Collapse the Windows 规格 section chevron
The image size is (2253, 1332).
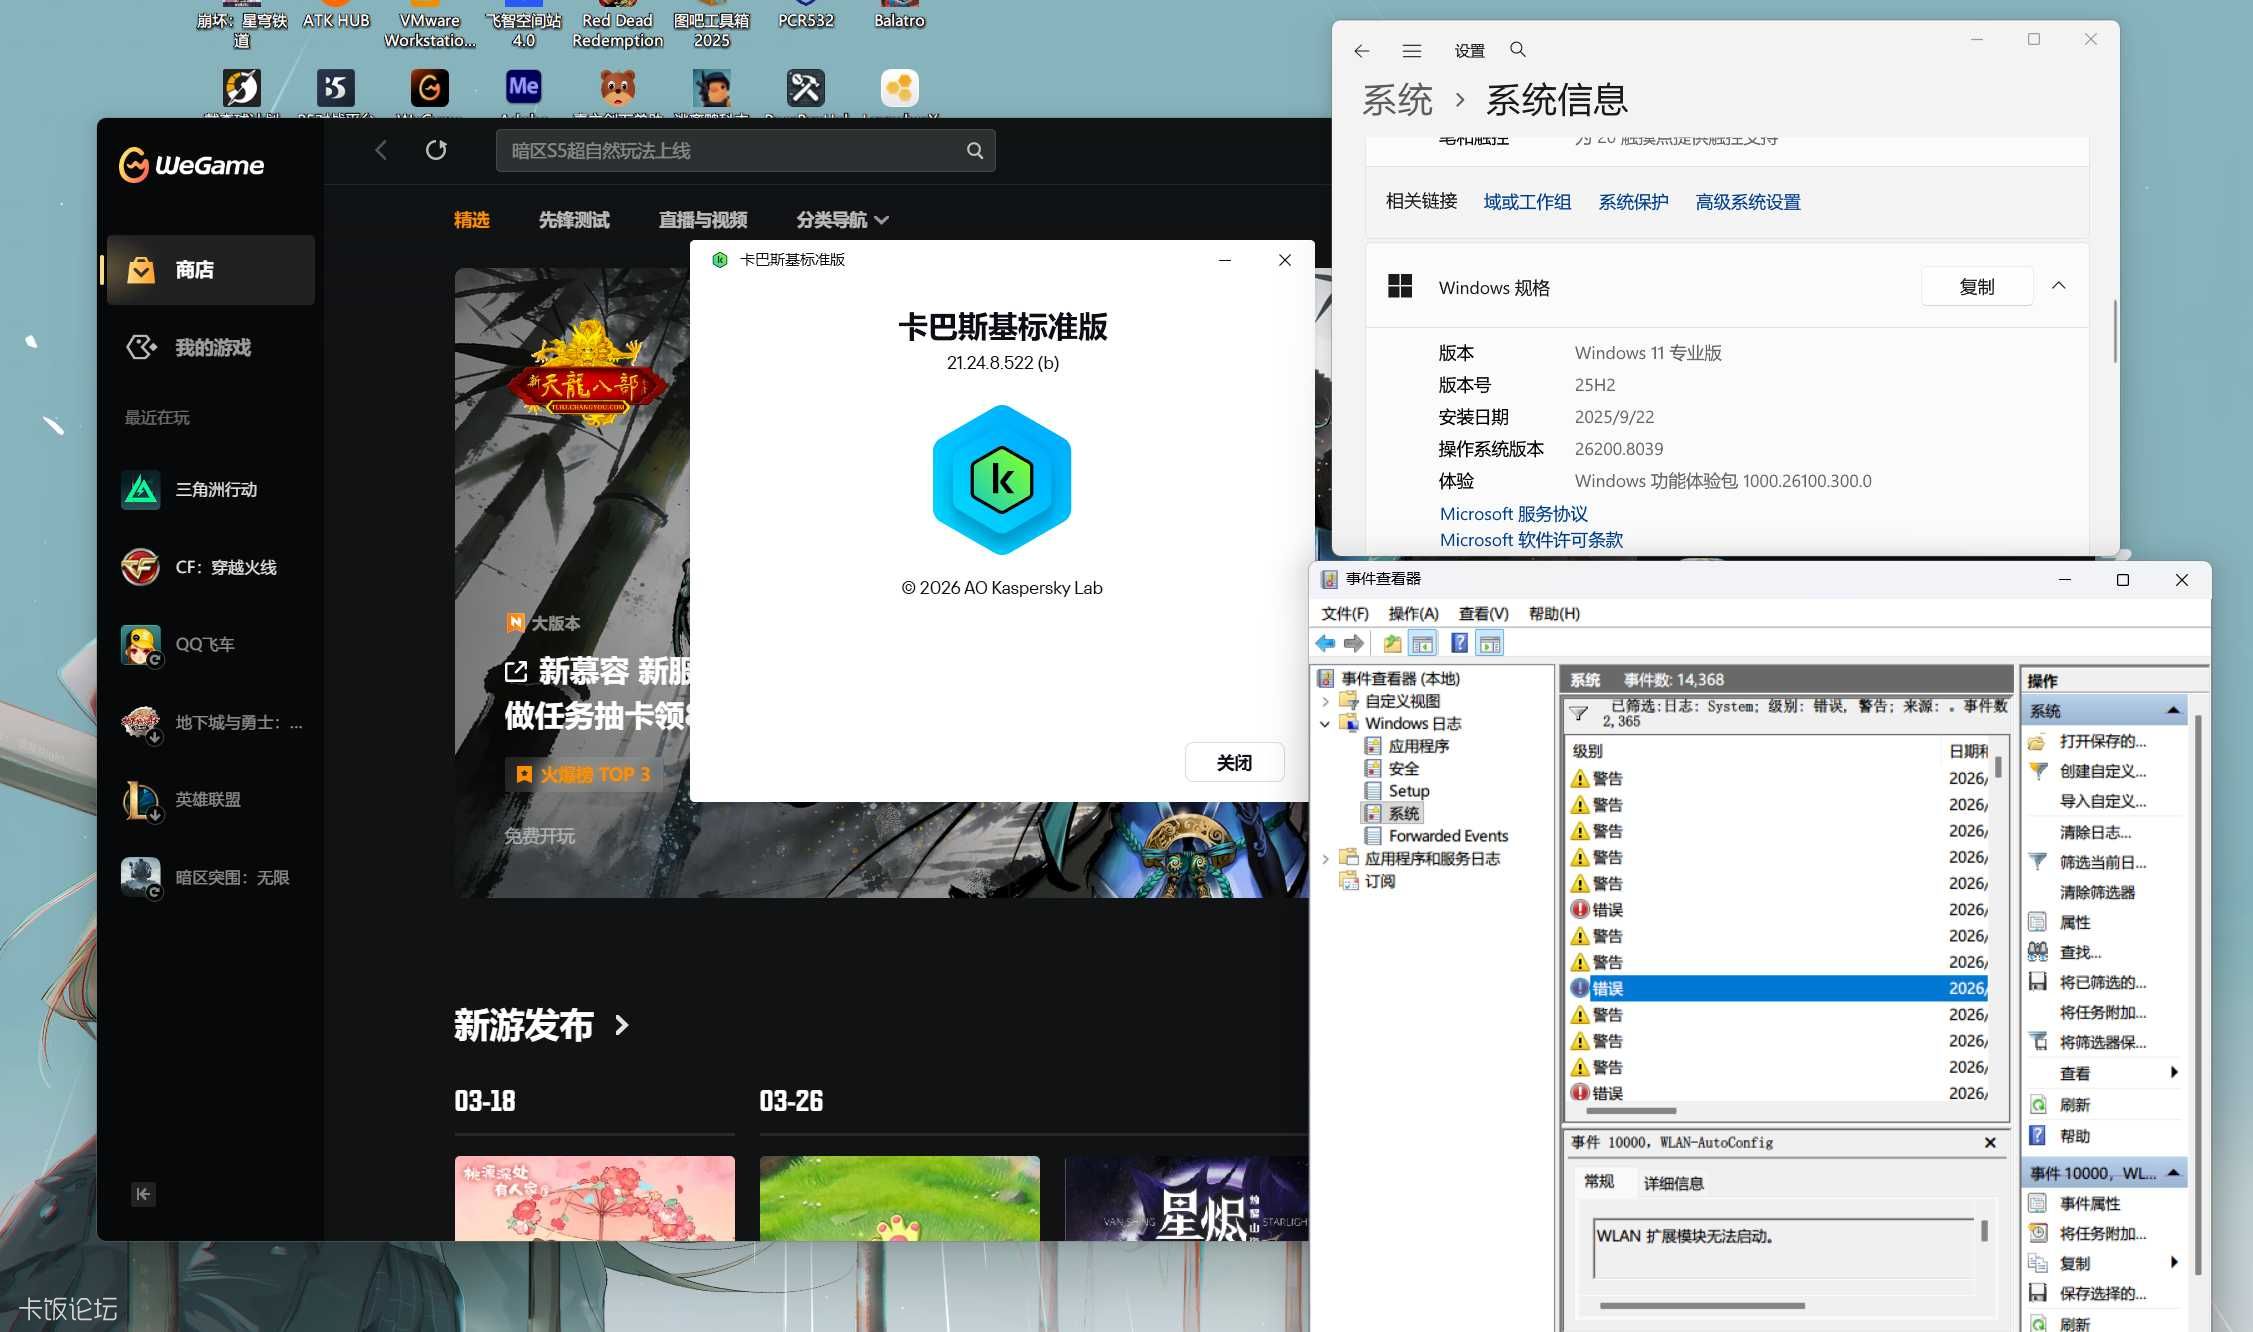(x=2058, y=286)
